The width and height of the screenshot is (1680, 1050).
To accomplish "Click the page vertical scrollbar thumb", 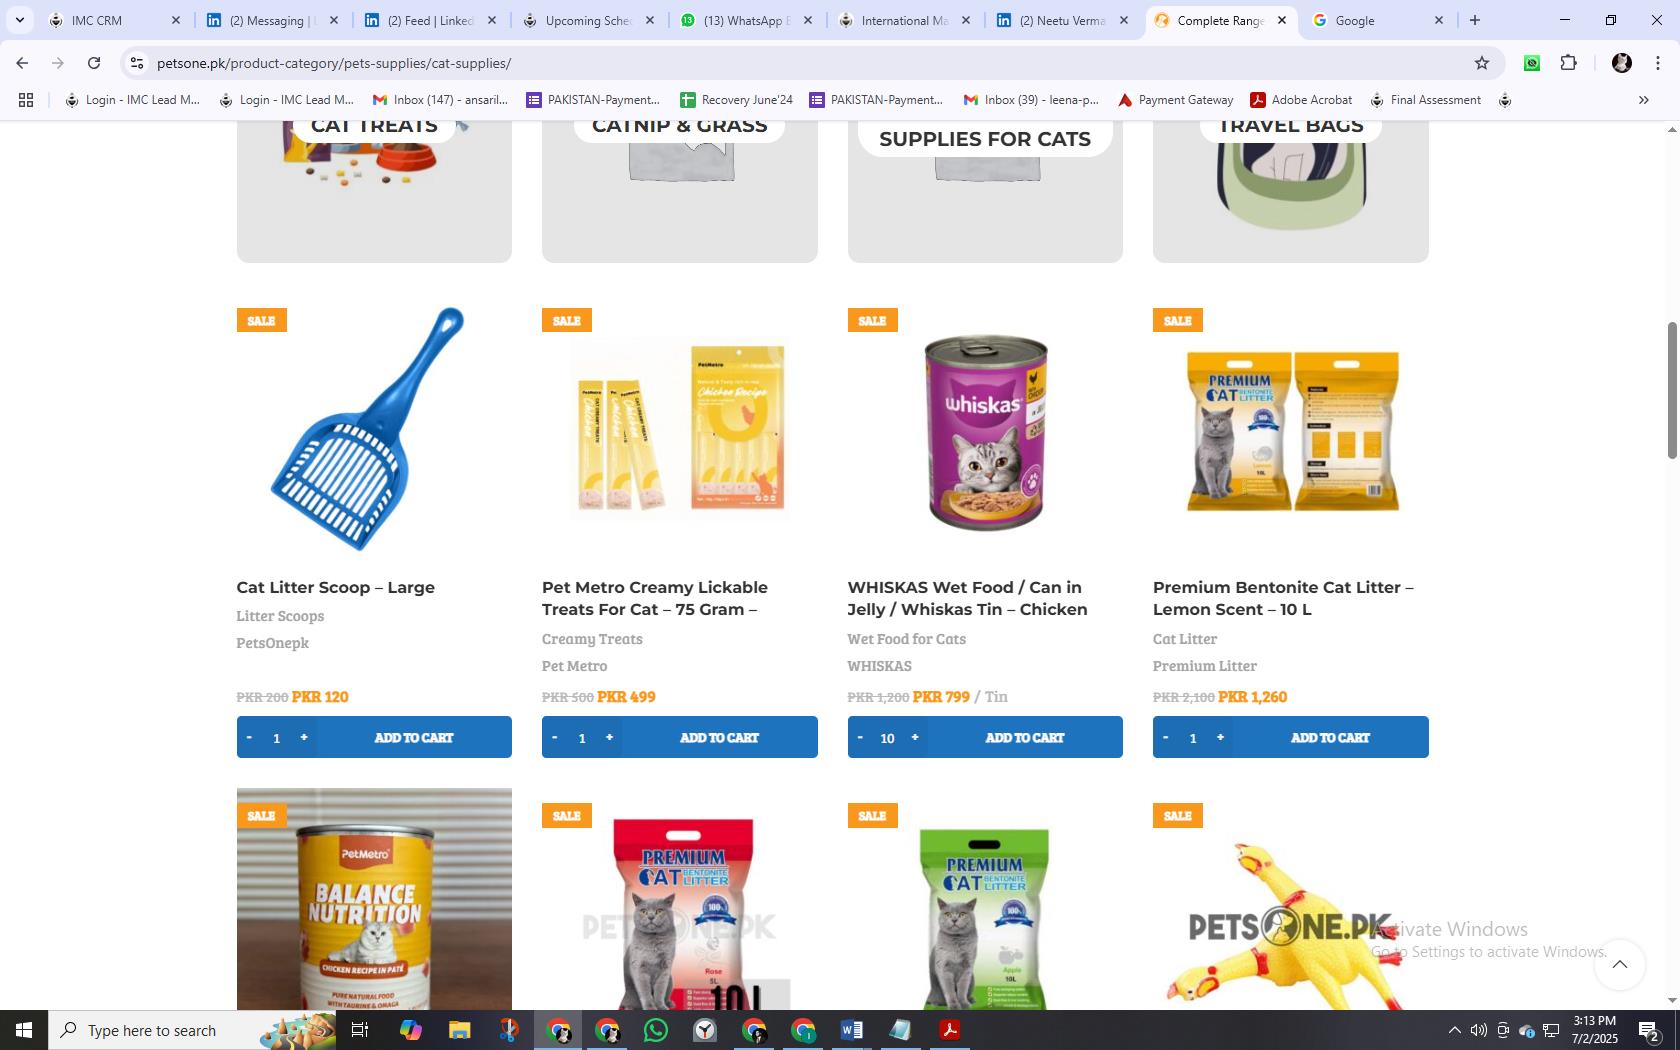I will click(x=1672, y=390).
